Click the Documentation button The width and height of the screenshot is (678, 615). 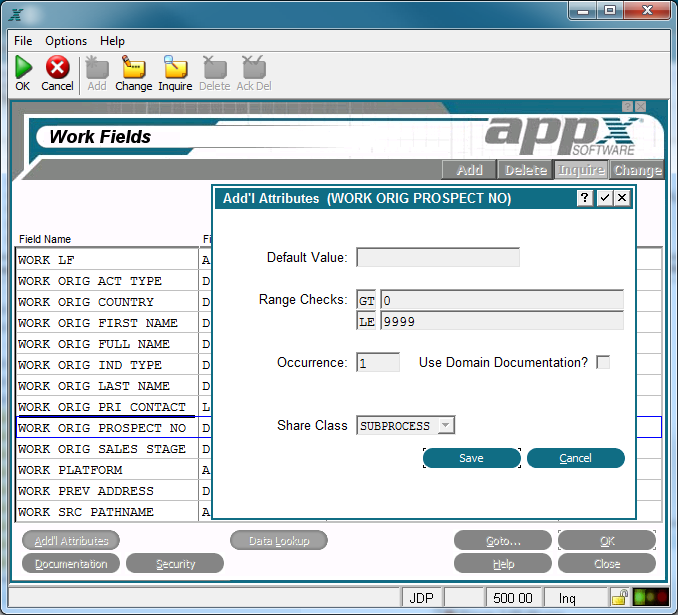pyautogui.click(x=71, y=564)
